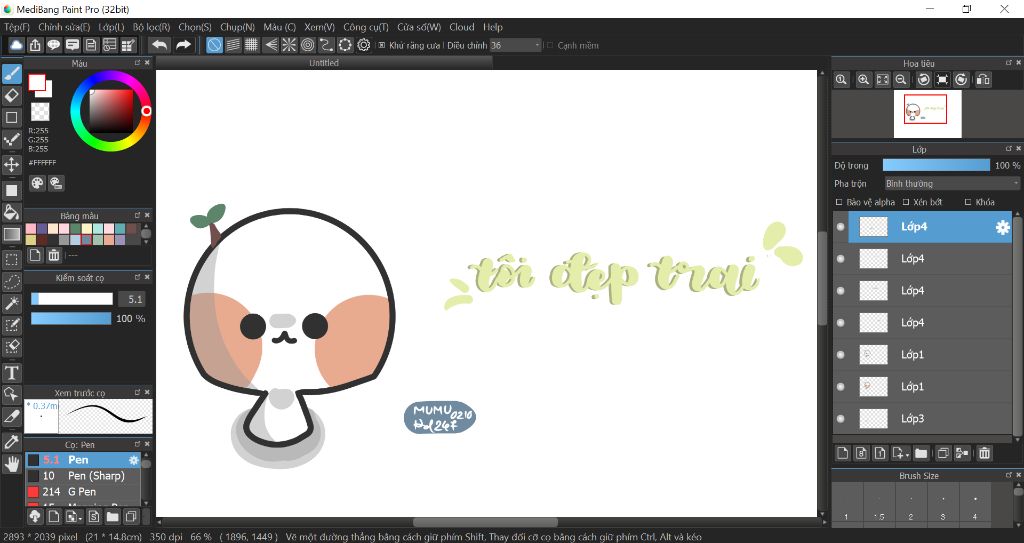Open the Xem(V) menu
This screenshot has height=543, width=1024.
pos(319,27)
